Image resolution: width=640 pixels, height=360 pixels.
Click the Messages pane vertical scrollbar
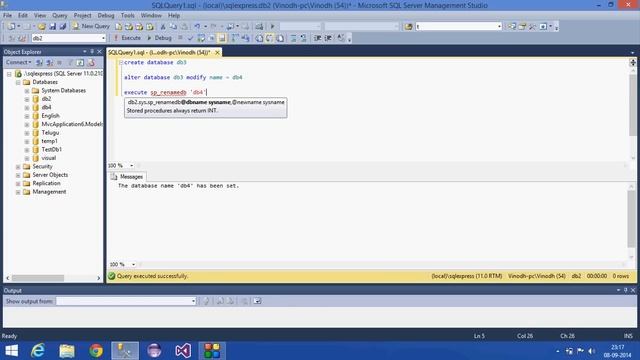coord(631,218)
